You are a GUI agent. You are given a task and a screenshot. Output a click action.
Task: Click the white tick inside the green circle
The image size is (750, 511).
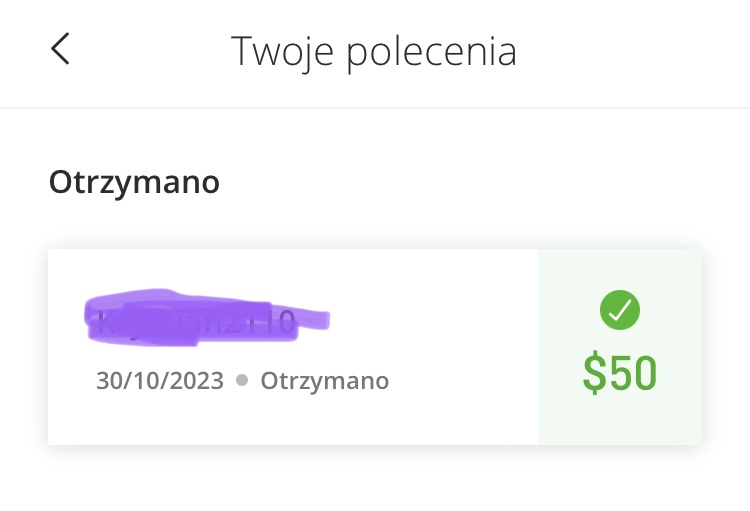620,310
